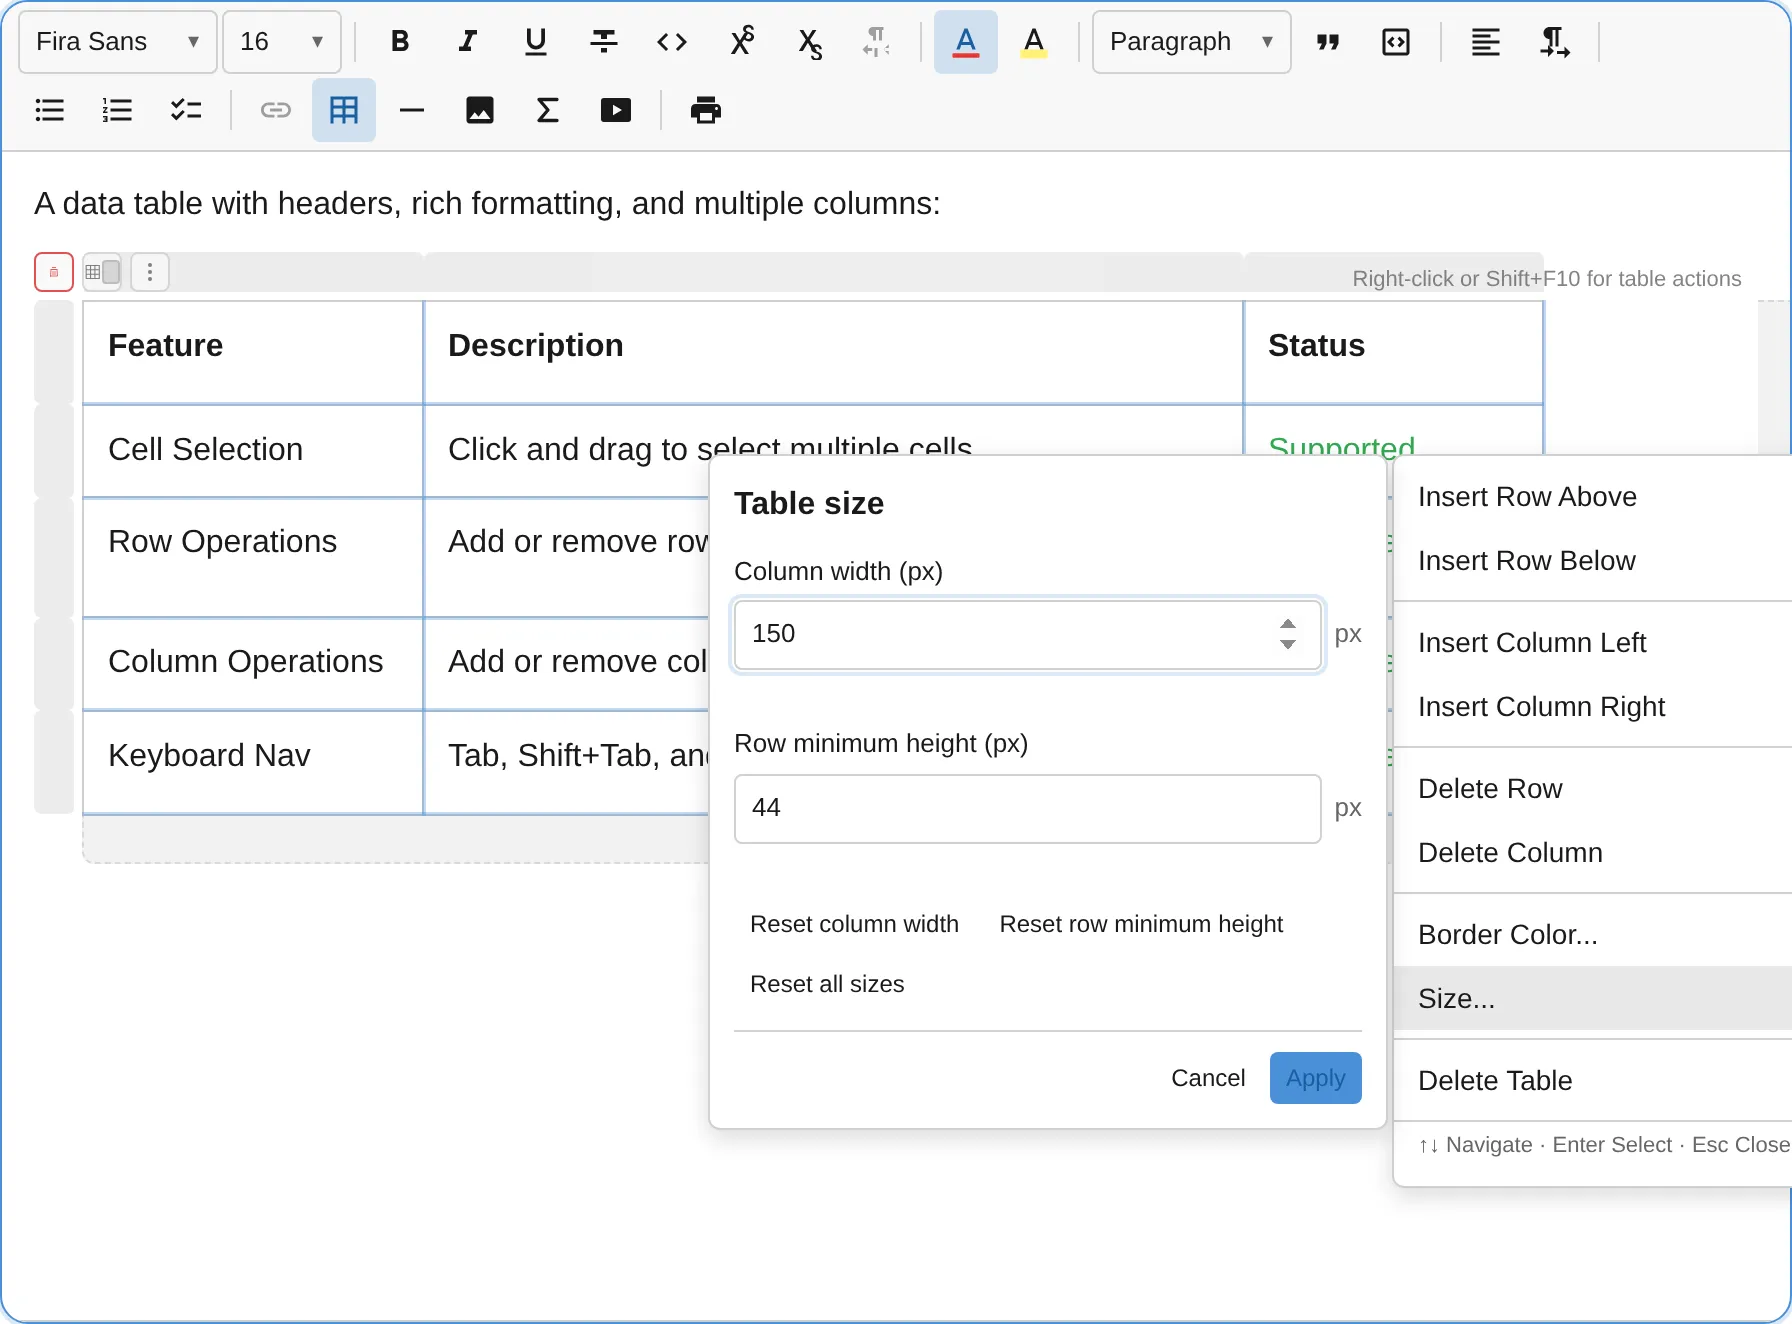Viewport: 1792px width, 1324px height.
Task: Click the intro paragraph about data table
Action: pos(487,204)
